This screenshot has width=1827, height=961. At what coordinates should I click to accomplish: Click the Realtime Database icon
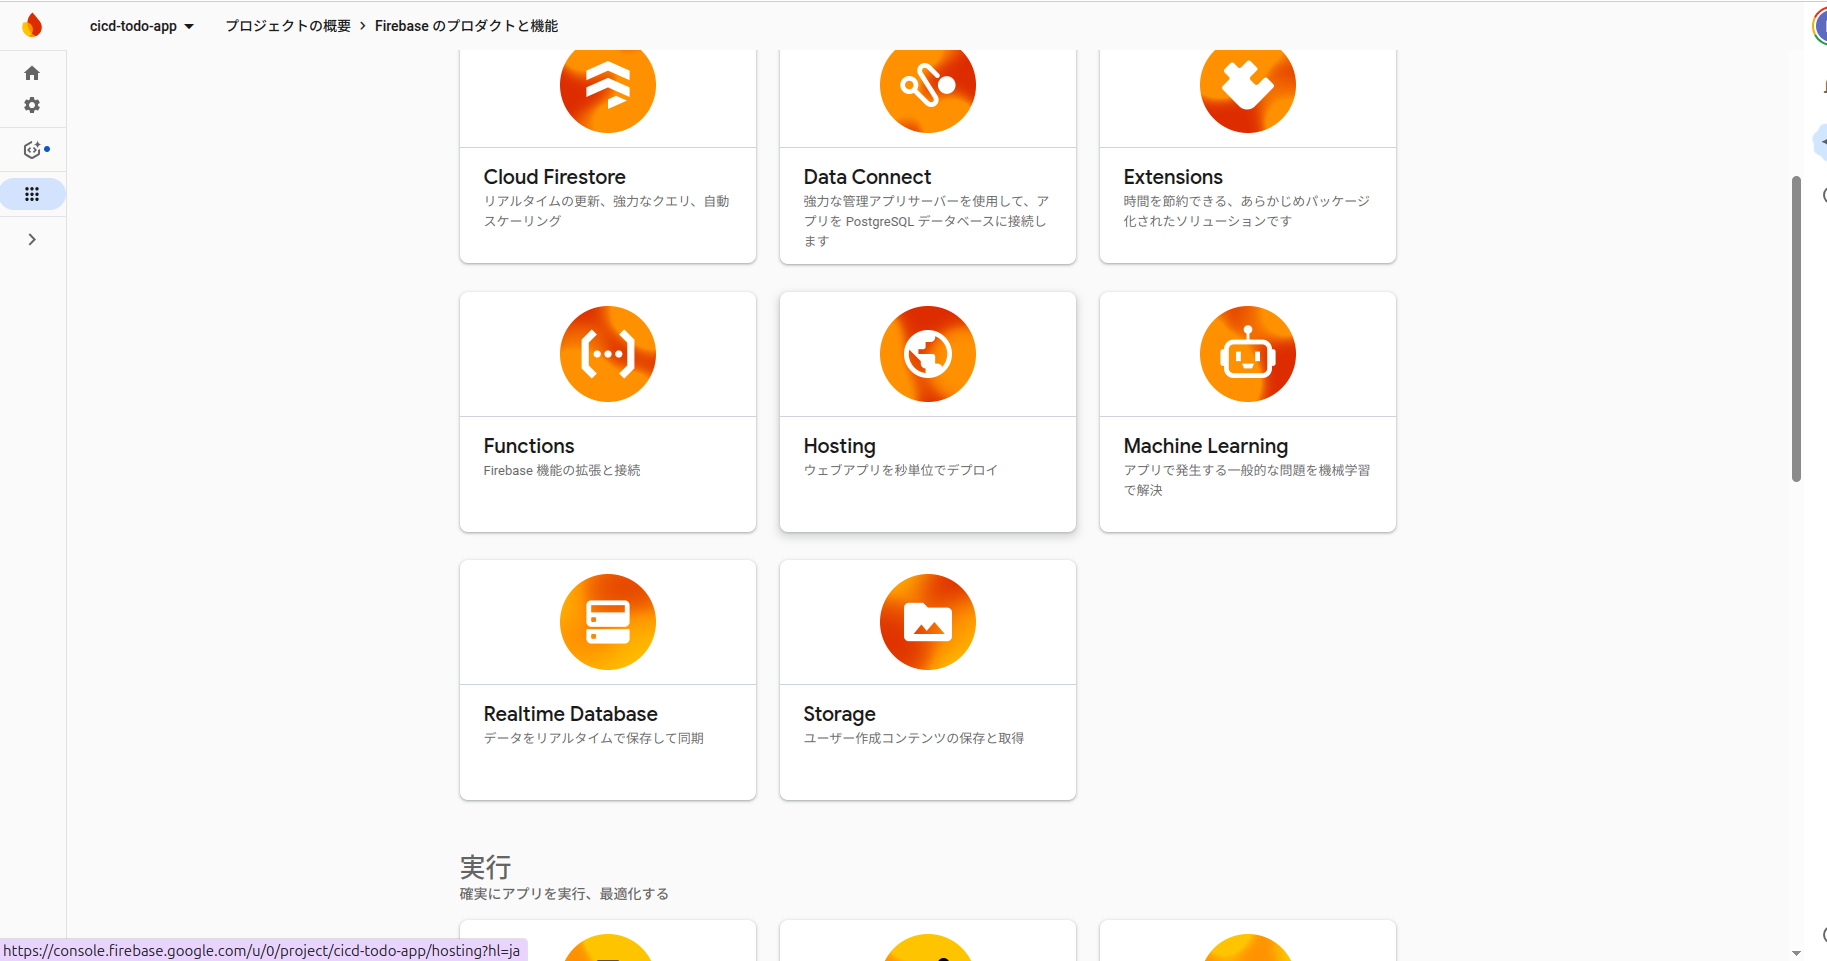[x=608, y=622]
